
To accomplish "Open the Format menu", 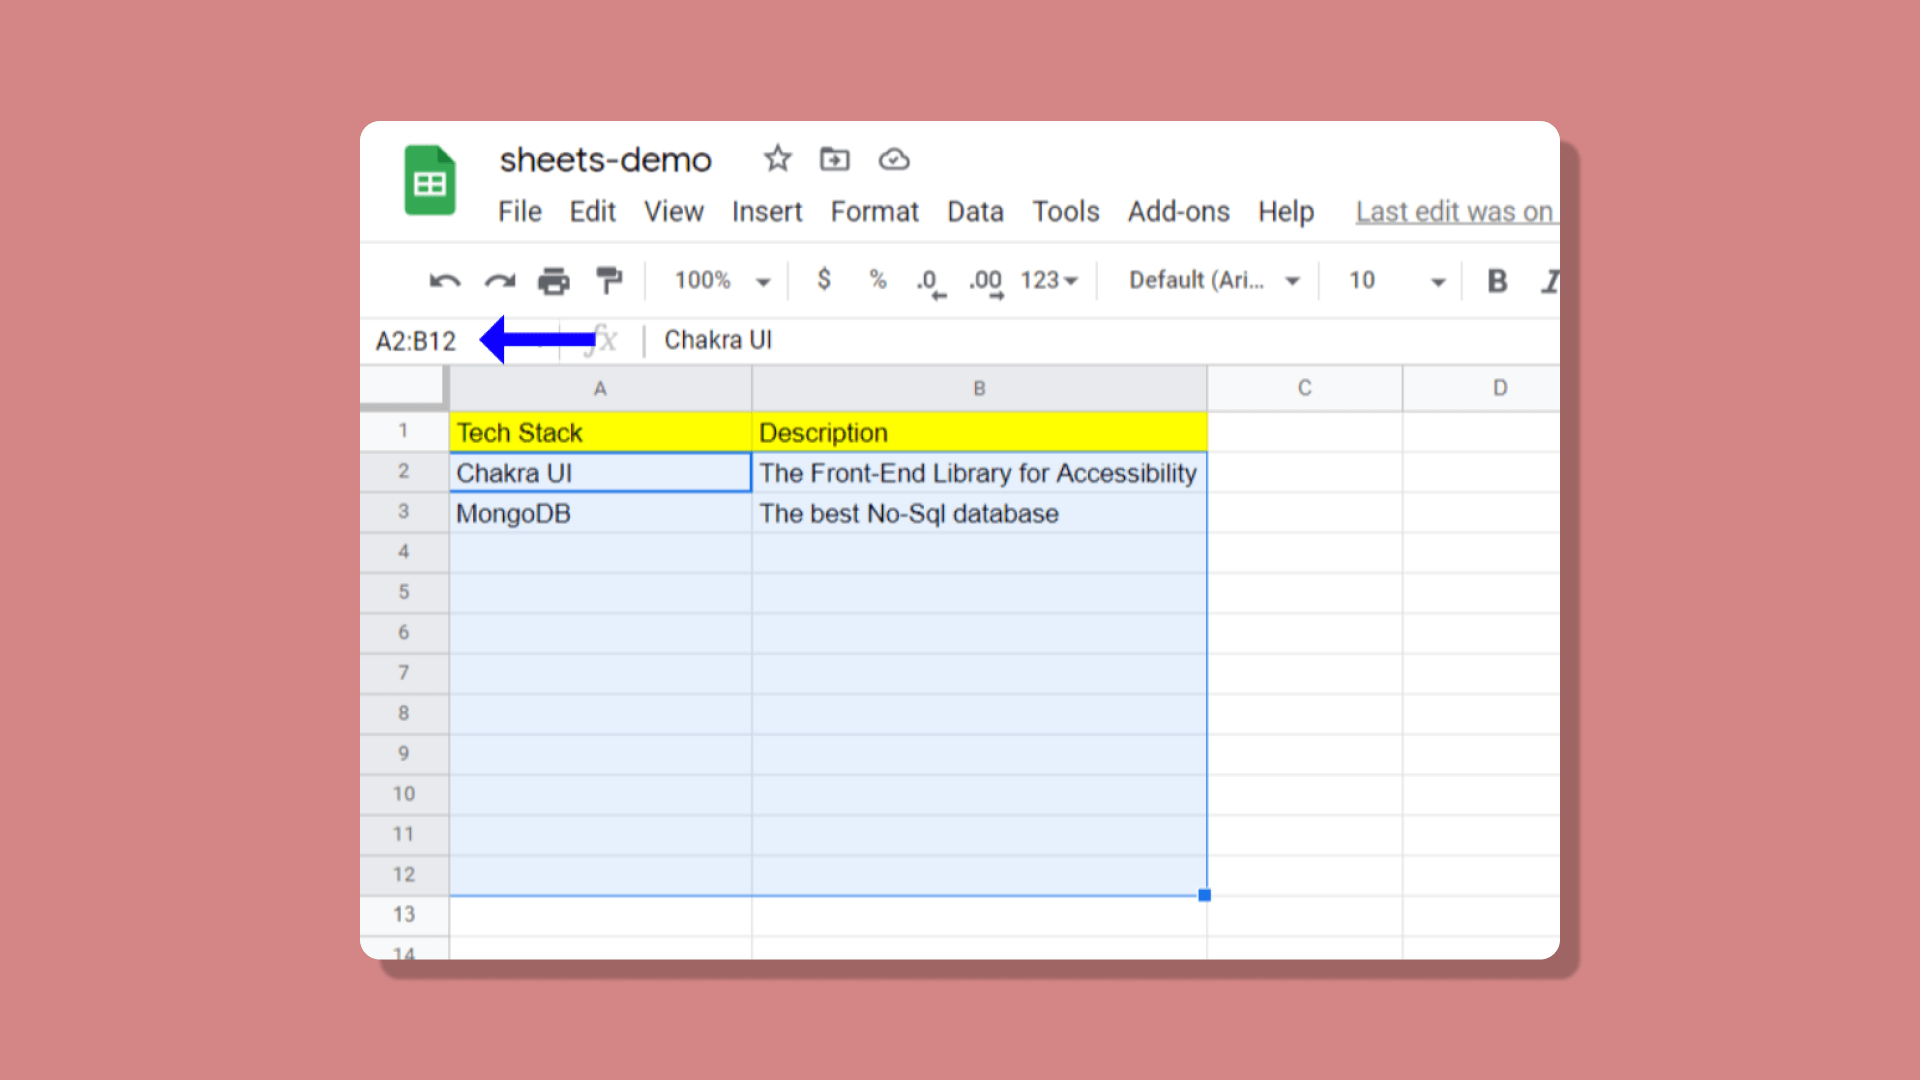I will (874, 212).
